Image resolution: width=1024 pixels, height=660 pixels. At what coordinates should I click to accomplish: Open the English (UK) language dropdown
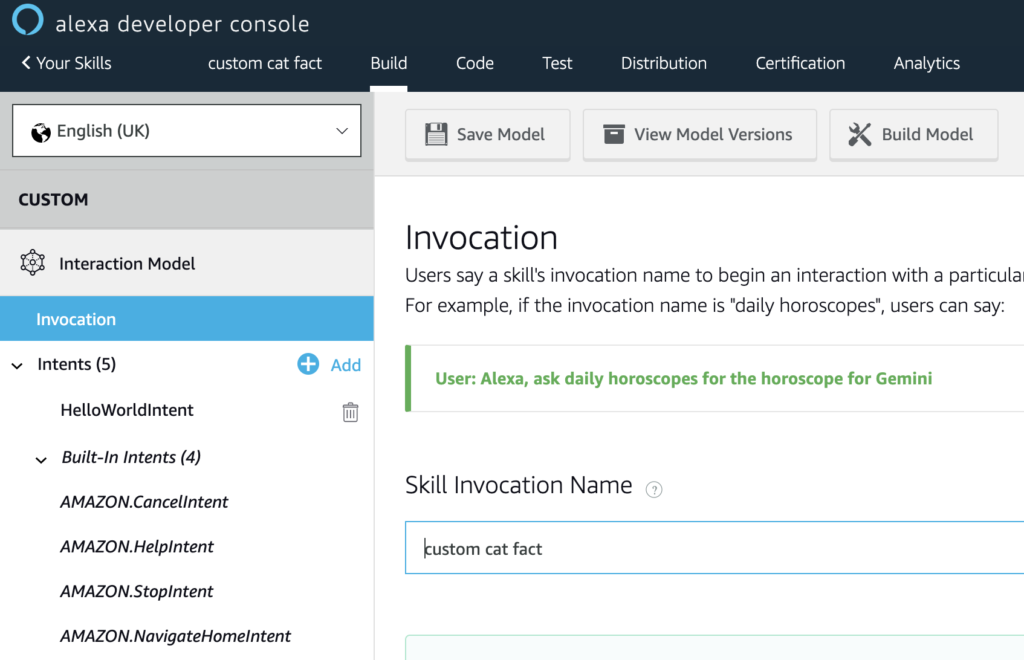[x=187, y=131]
